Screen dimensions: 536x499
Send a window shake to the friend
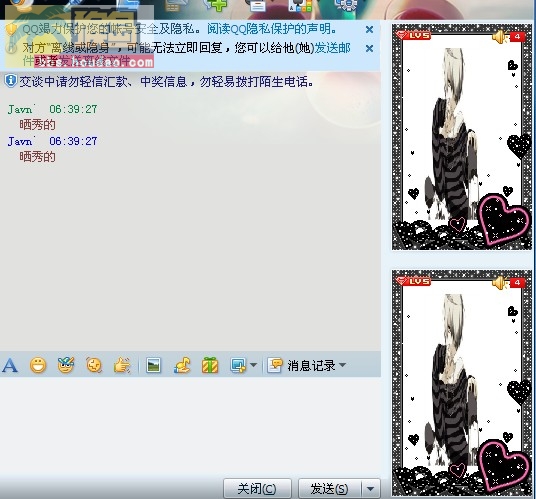tap(94, 365)
